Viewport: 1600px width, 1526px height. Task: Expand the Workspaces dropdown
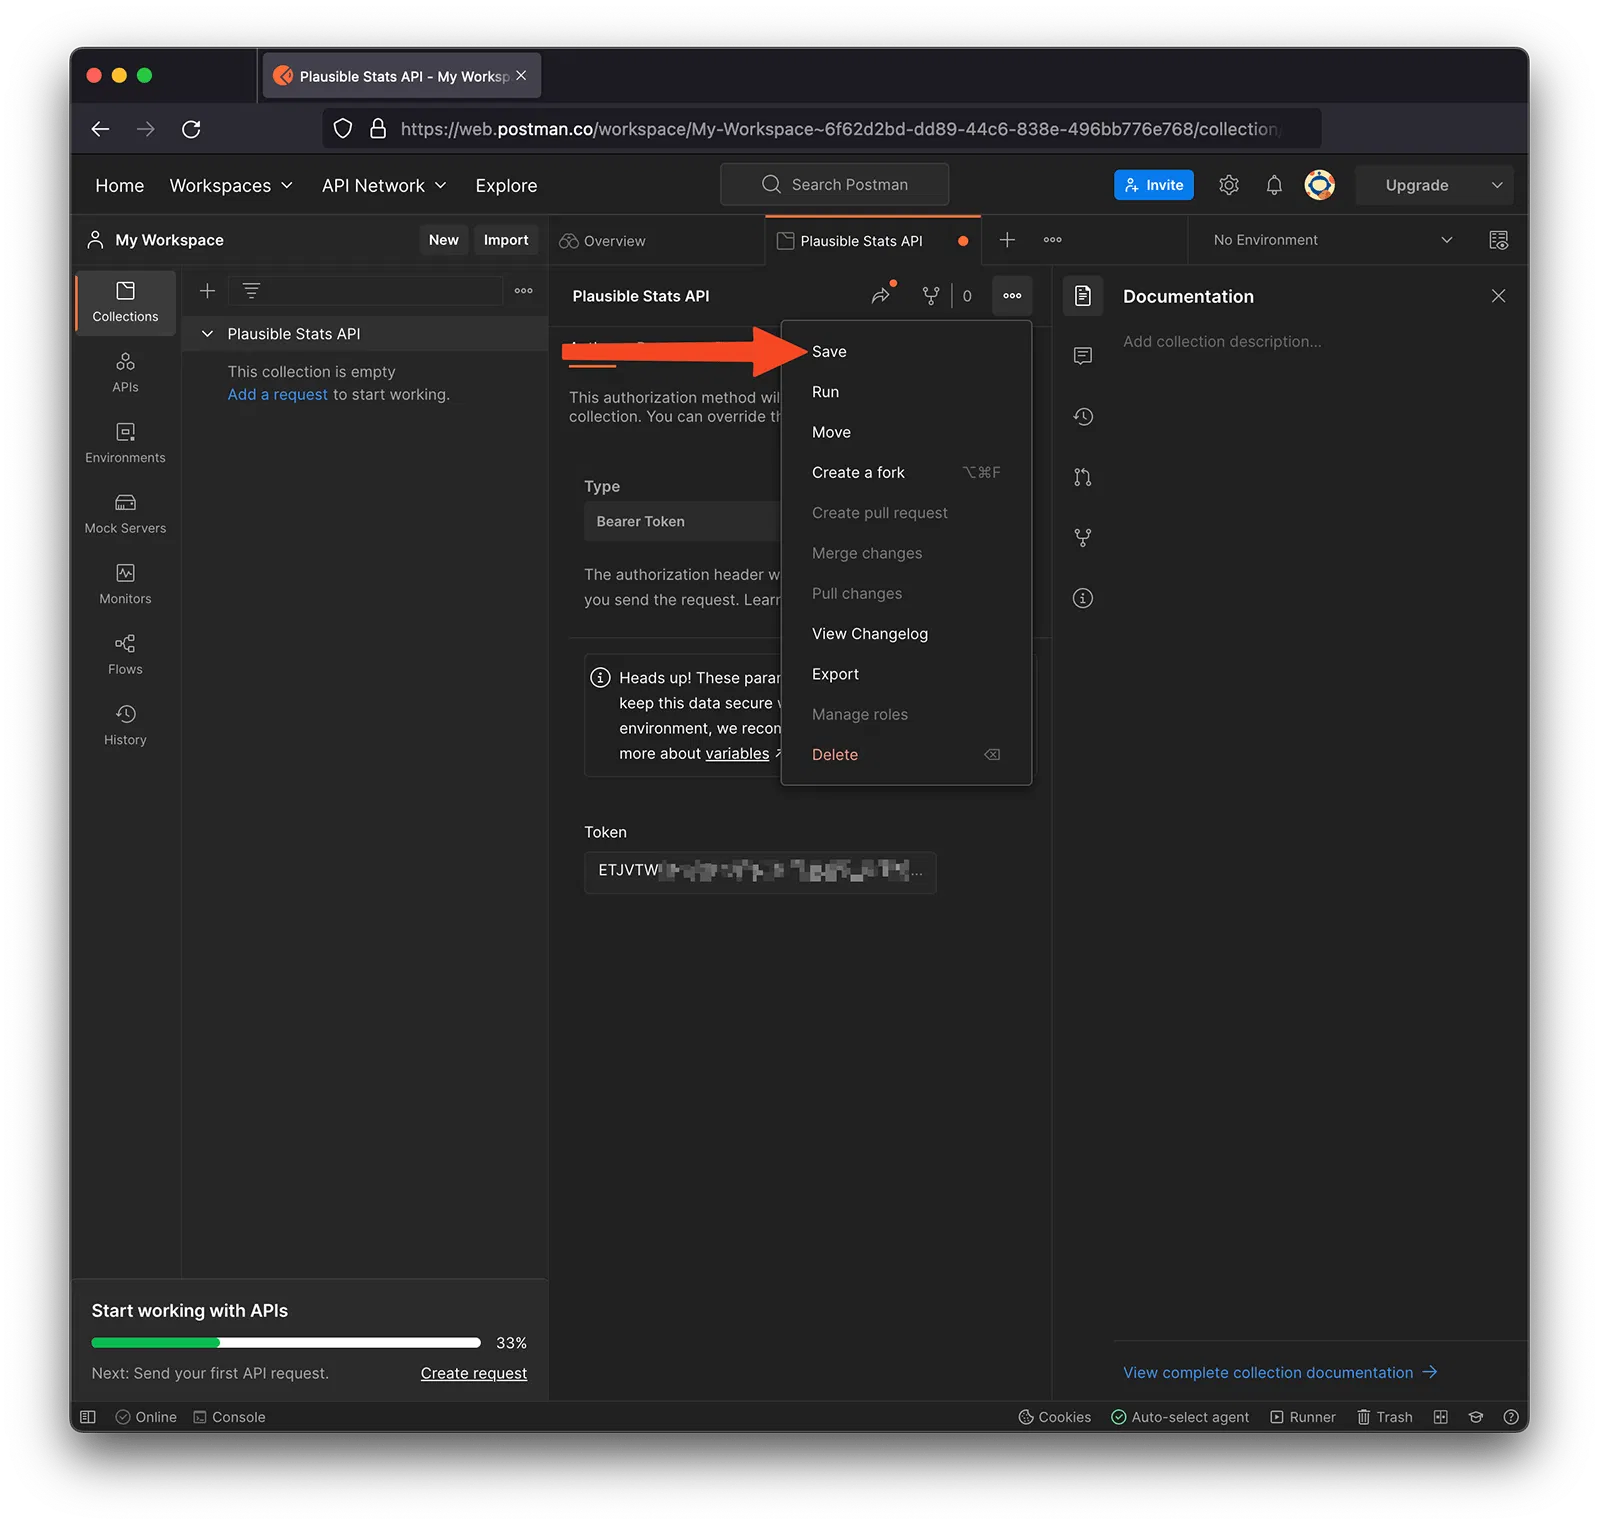click(x=231, y=186)
